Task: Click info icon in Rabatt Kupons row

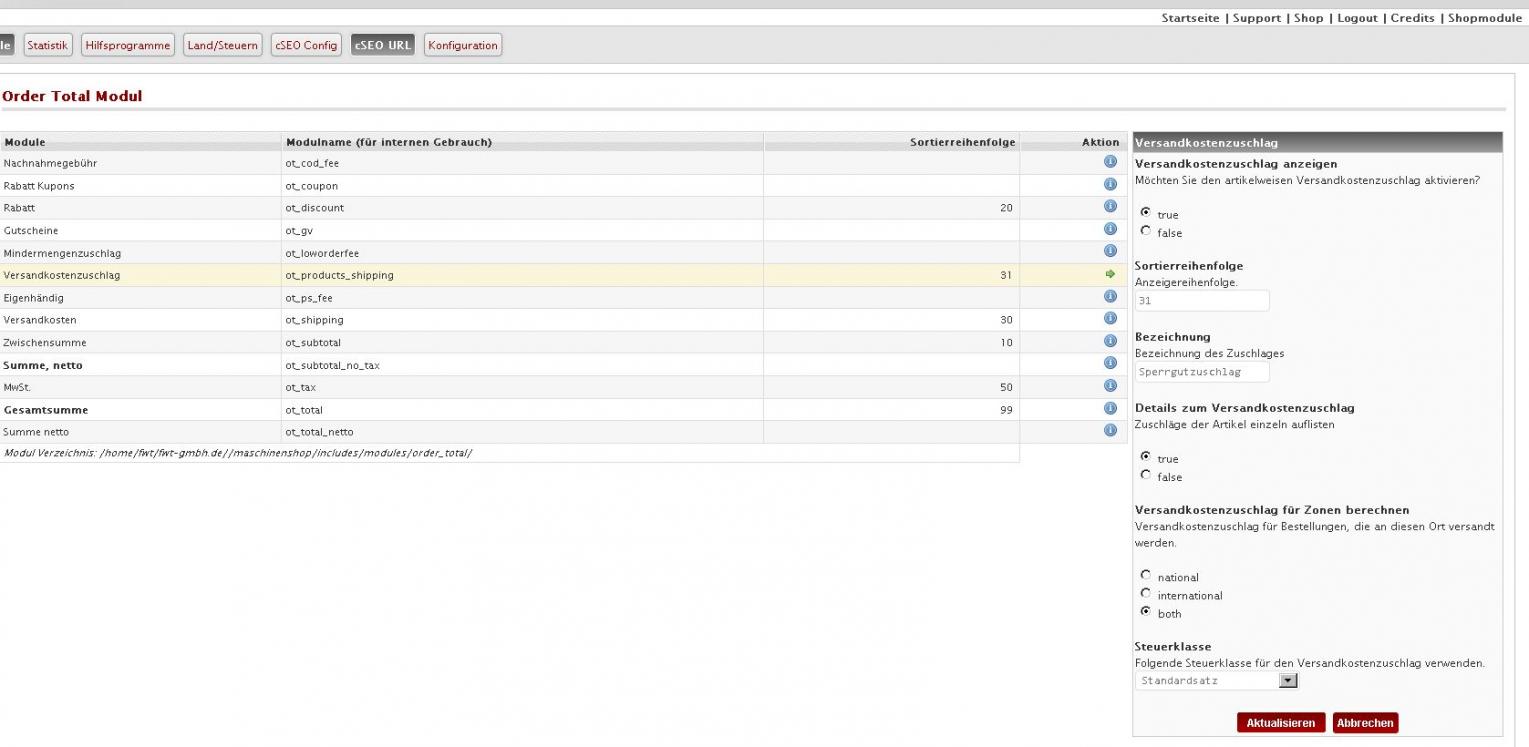Action: [x=1109, y=185]
